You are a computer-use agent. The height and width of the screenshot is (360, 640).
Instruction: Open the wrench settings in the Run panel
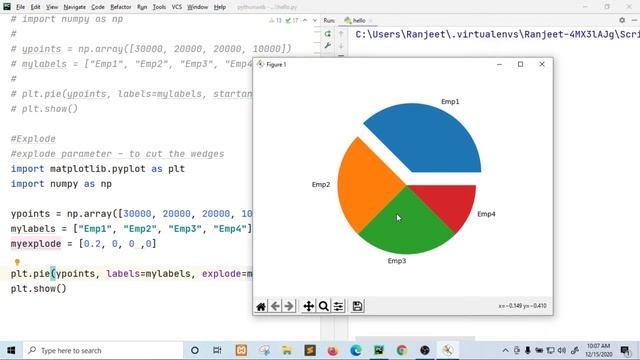328,46
